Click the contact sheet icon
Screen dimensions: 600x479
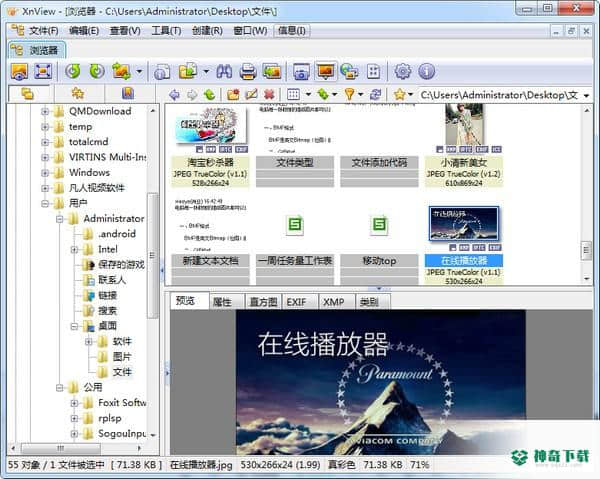click(x=373, y=72)
